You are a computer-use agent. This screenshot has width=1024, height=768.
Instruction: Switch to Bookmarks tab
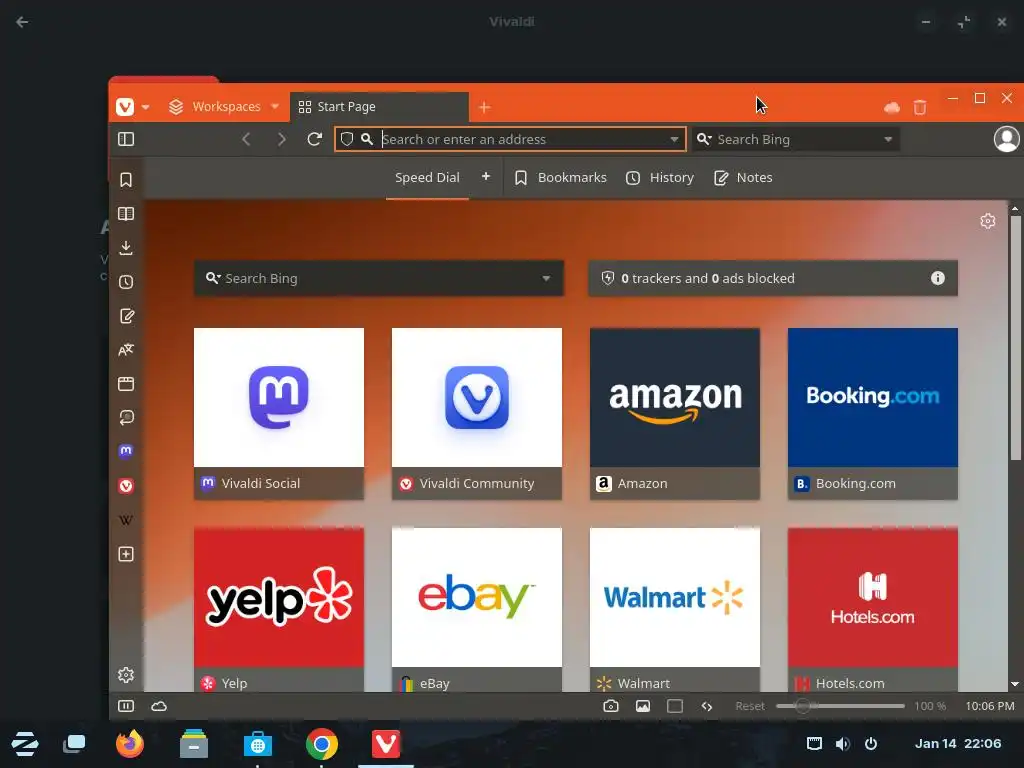tap(560, 178)
